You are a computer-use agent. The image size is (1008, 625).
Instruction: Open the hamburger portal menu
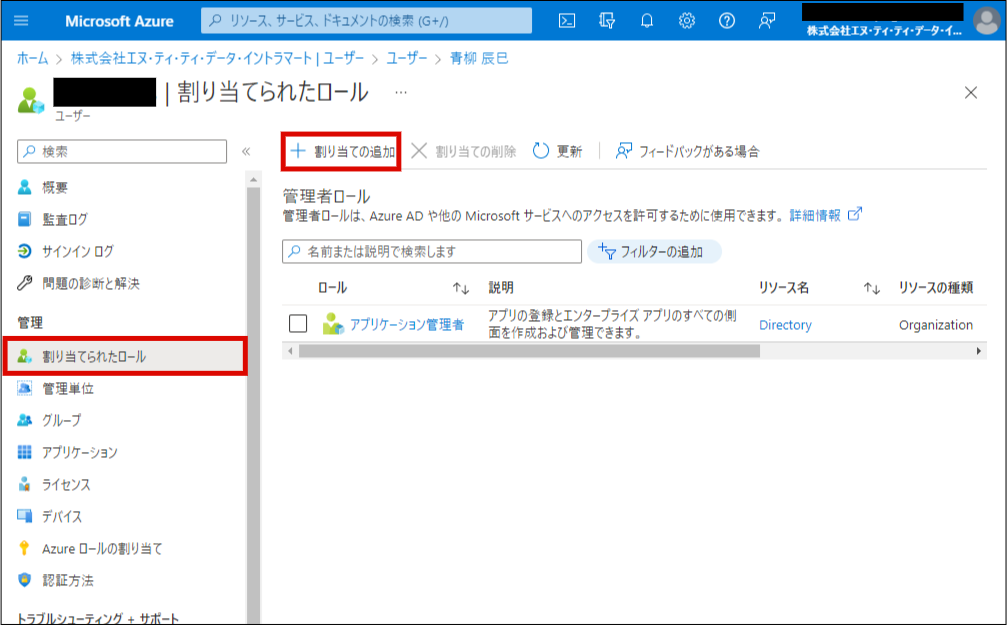click(x=22, y=21)
